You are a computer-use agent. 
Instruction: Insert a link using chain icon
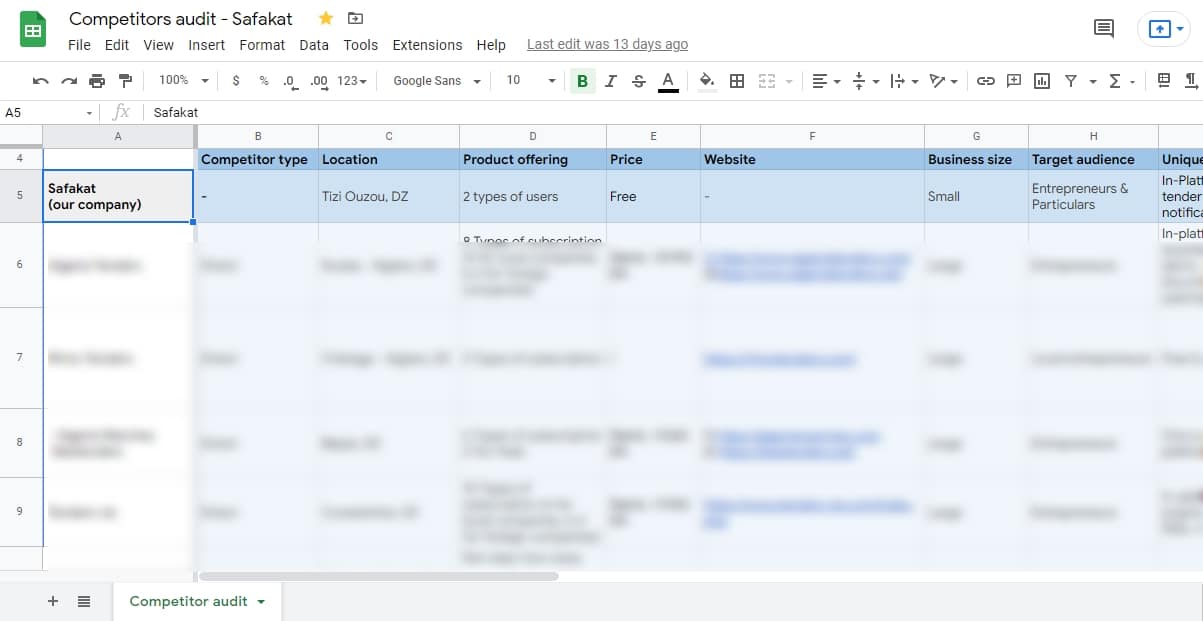(x=986, y=81)
